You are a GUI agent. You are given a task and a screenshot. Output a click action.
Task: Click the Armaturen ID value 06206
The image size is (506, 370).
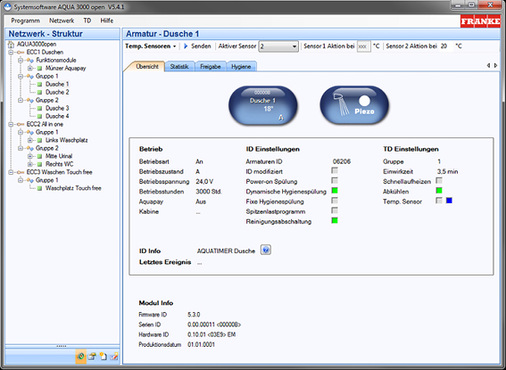point(342,162)
